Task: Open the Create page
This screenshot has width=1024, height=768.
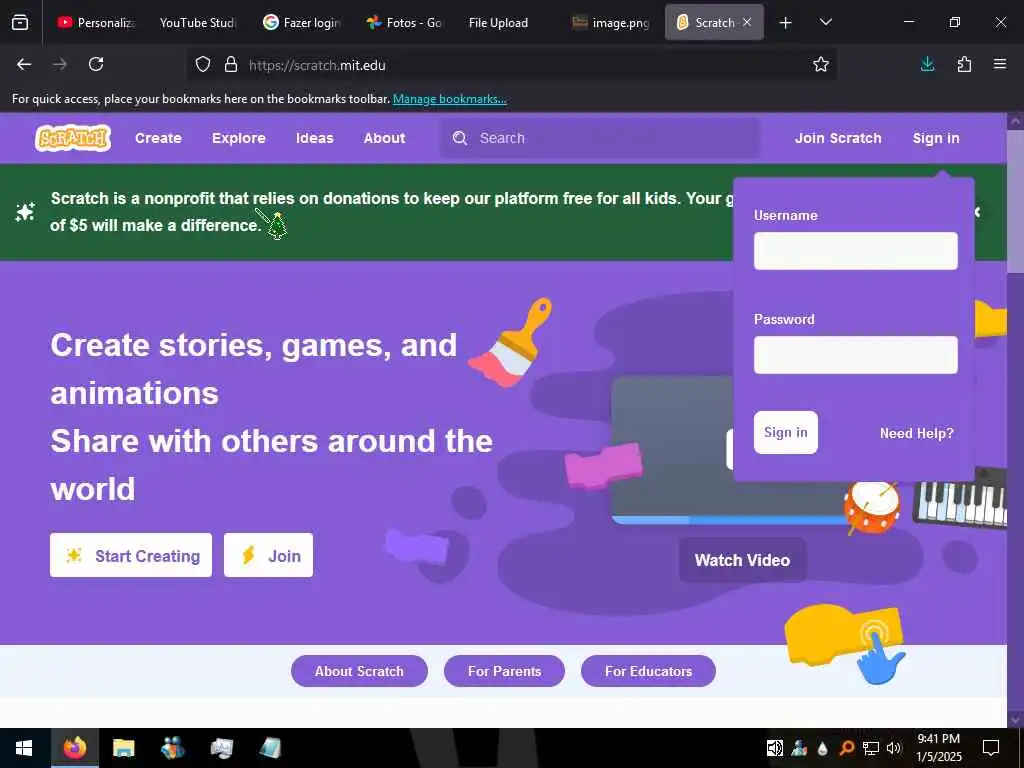Action: click(158, 138)
